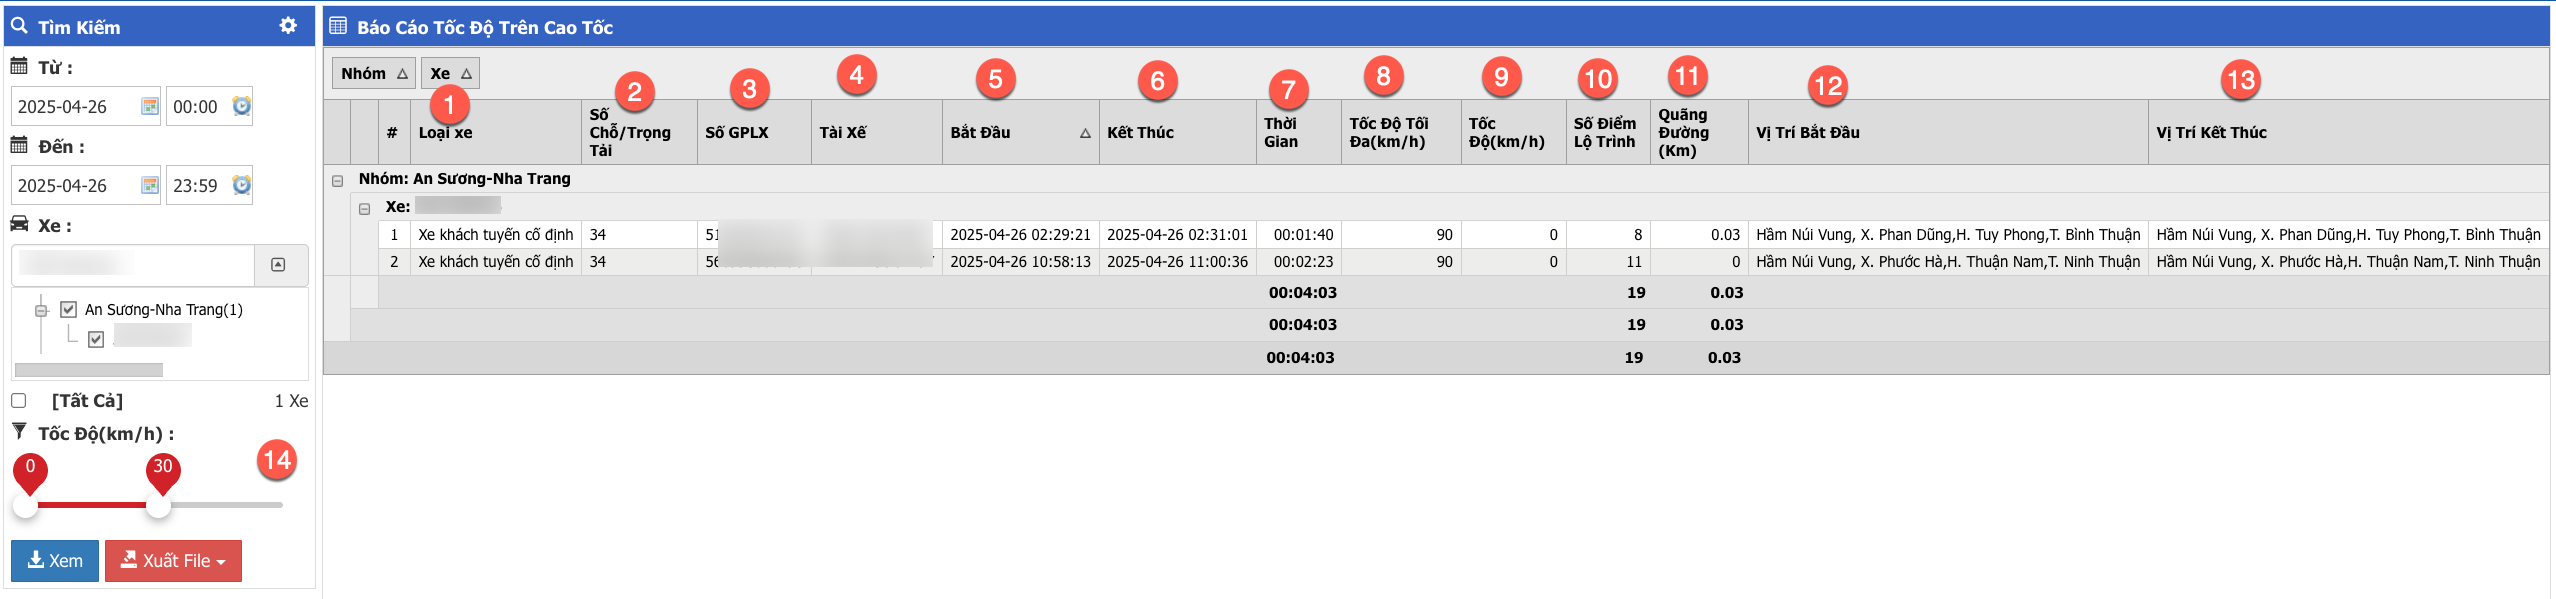
Task: Click the magnifier icon next to Tìm Kiếm
Action: click(x=19, y=26)
